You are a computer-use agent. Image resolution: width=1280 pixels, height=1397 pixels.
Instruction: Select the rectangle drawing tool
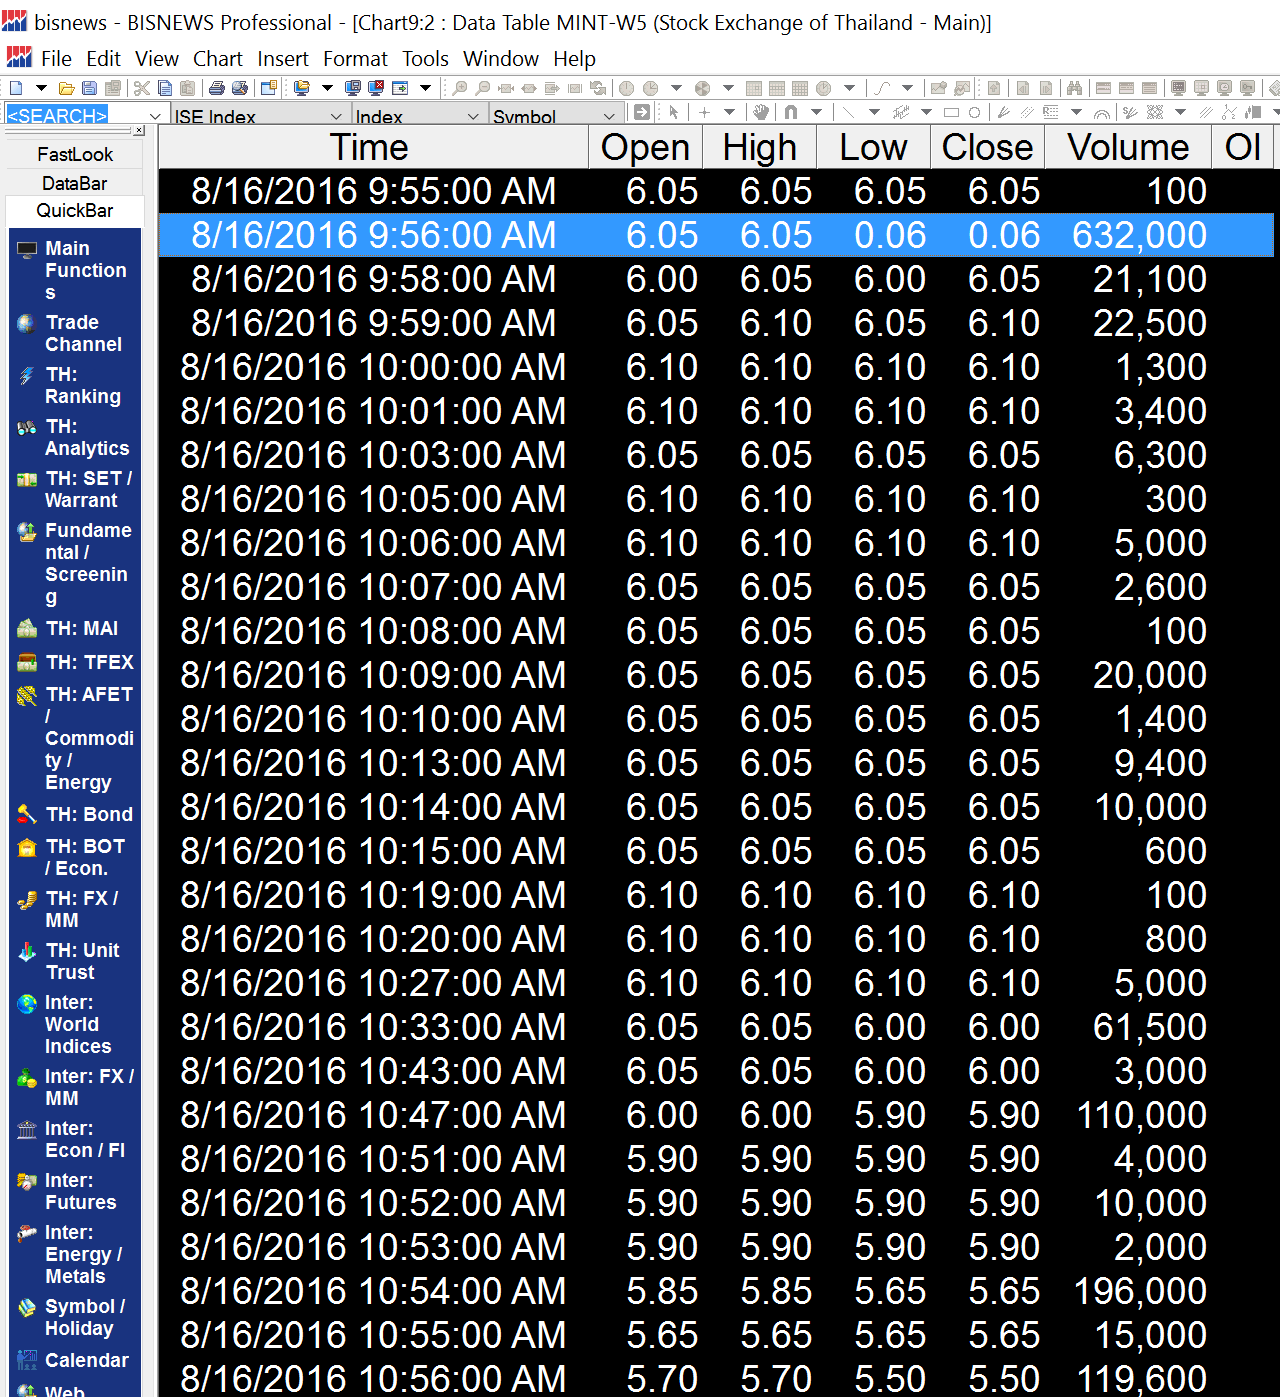tap(951, 113)
